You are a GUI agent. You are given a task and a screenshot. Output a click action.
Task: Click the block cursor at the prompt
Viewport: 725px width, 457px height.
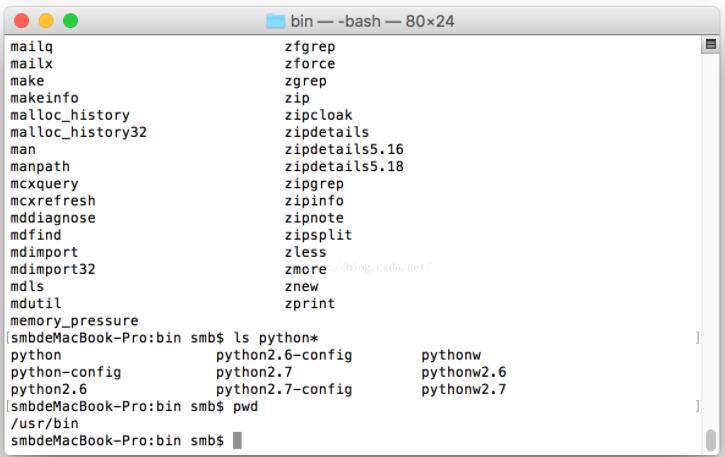coord(237,440)
